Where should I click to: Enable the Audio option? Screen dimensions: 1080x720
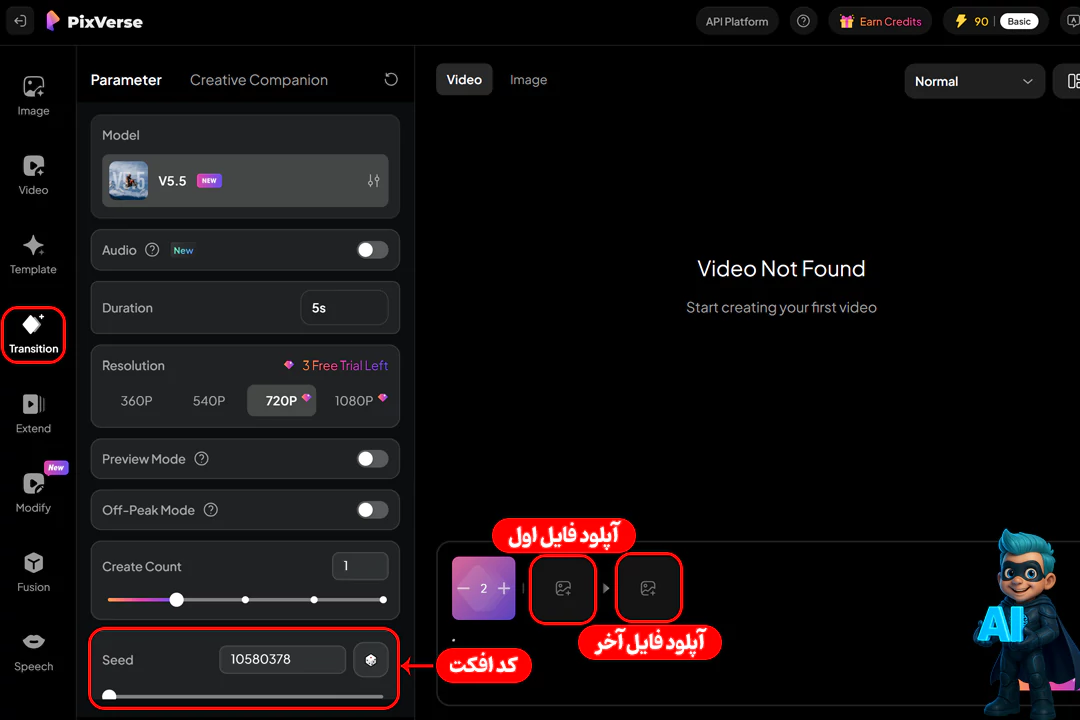coord(372,250)
